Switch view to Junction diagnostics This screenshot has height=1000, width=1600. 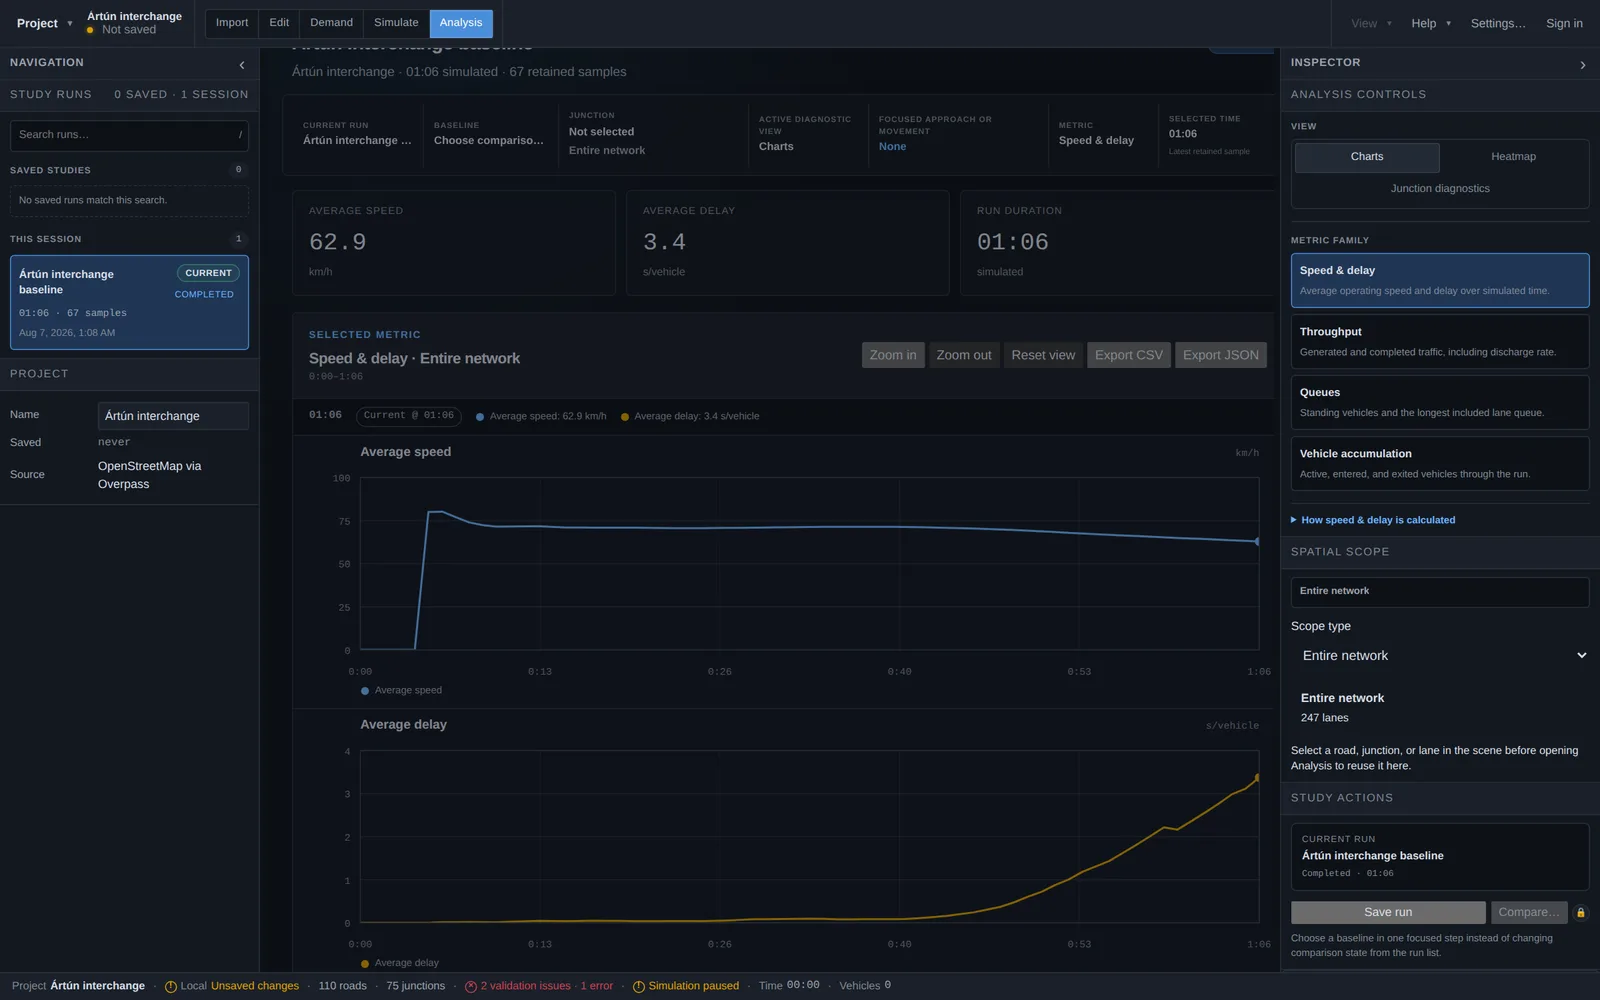click(1440, 189)
